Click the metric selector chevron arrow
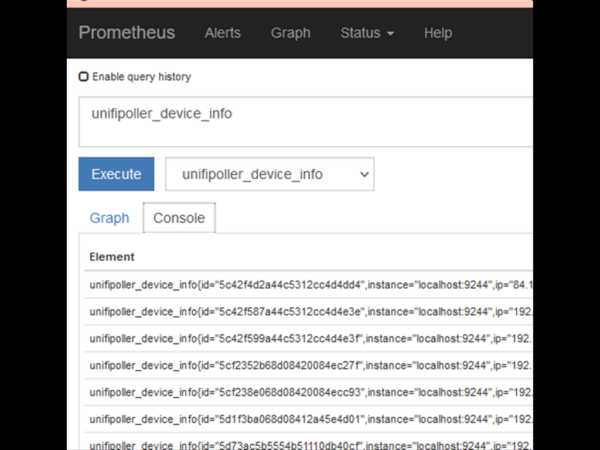The height and width of the screenshot is (450, 600). coord(364,174)
